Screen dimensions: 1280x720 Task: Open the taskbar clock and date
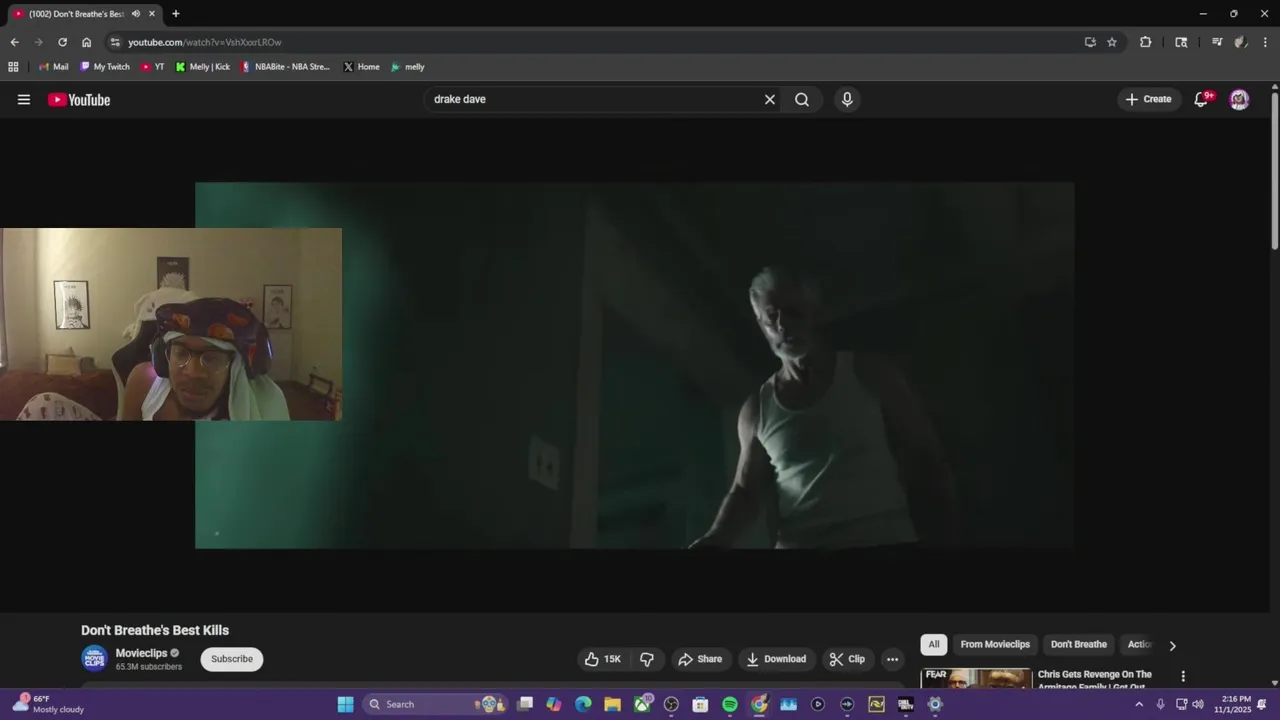click(1232, 704)
